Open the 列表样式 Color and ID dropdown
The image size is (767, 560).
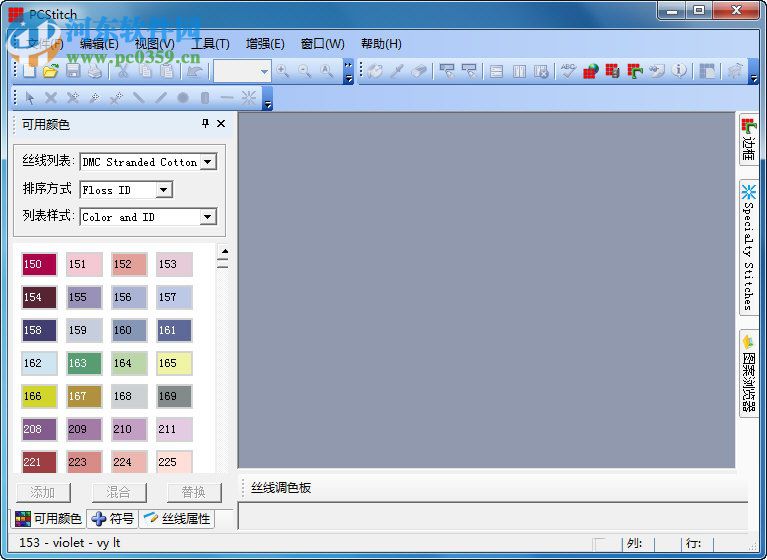point(208,217)
